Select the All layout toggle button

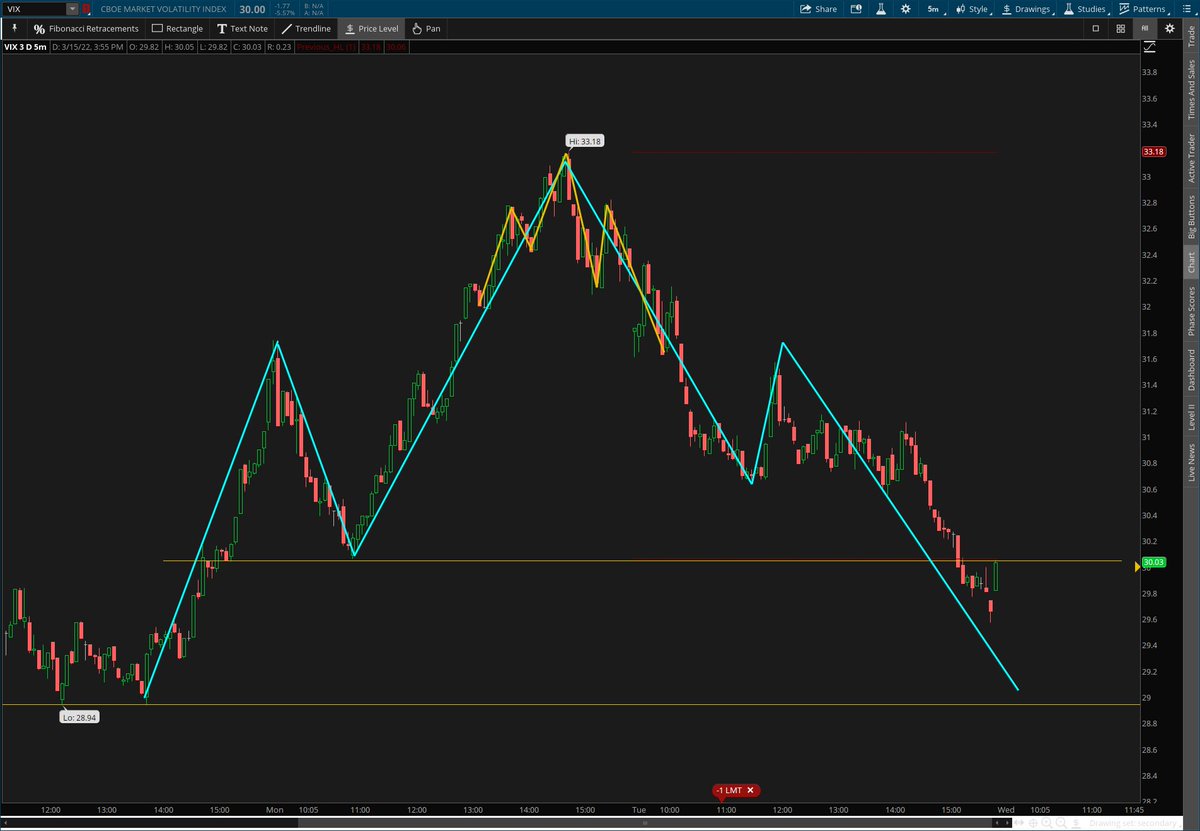1146,28
